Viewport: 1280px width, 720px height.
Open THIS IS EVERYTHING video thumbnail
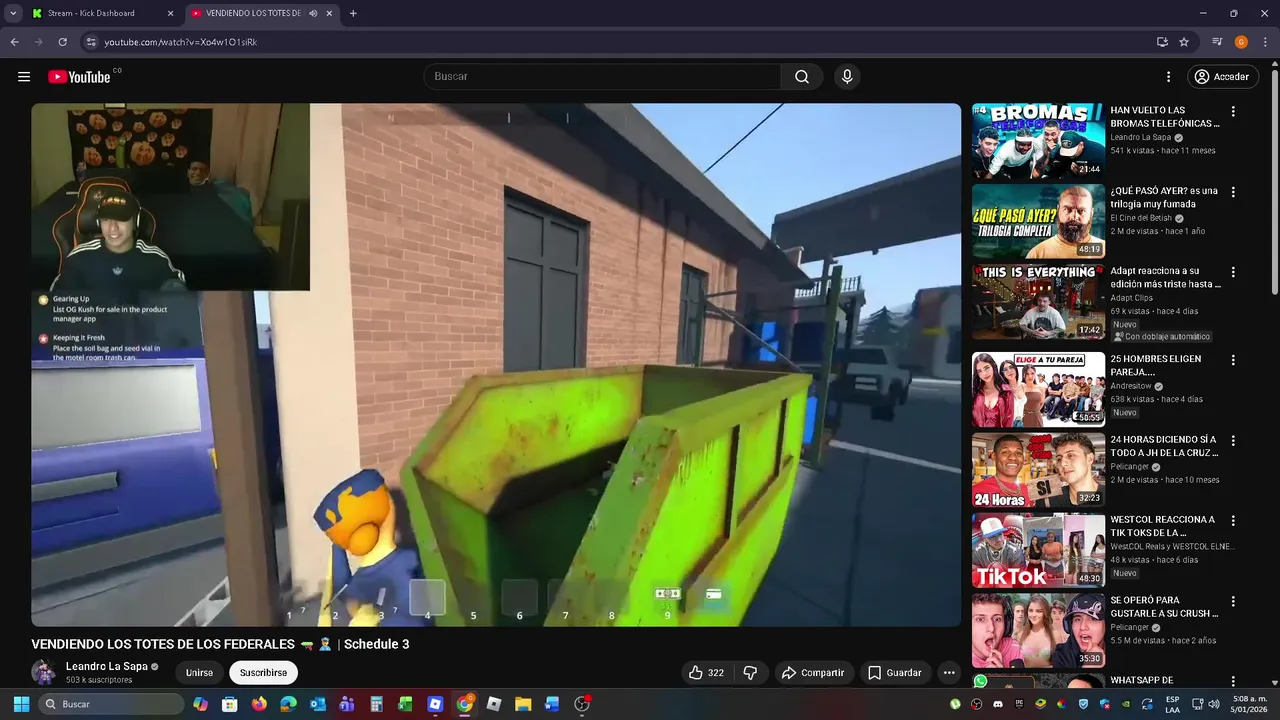pos(1038,302)
